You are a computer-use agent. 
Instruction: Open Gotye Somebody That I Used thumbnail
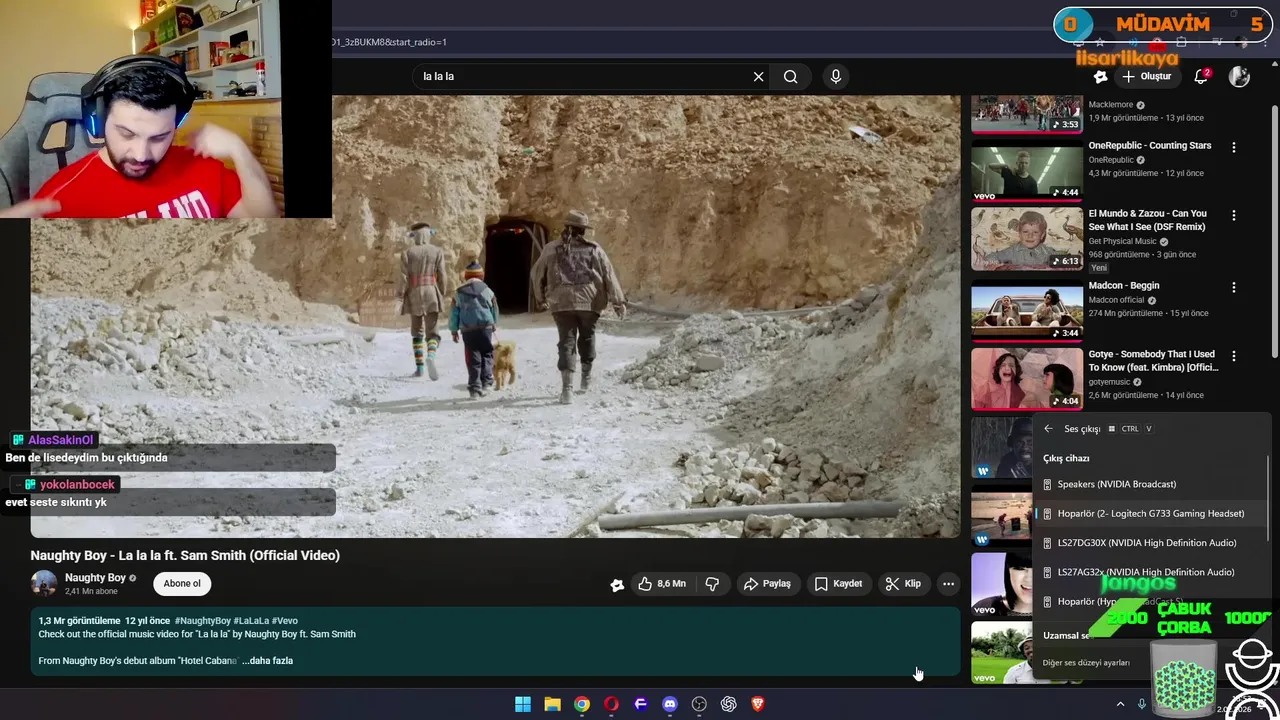(x=1027, y=379)
